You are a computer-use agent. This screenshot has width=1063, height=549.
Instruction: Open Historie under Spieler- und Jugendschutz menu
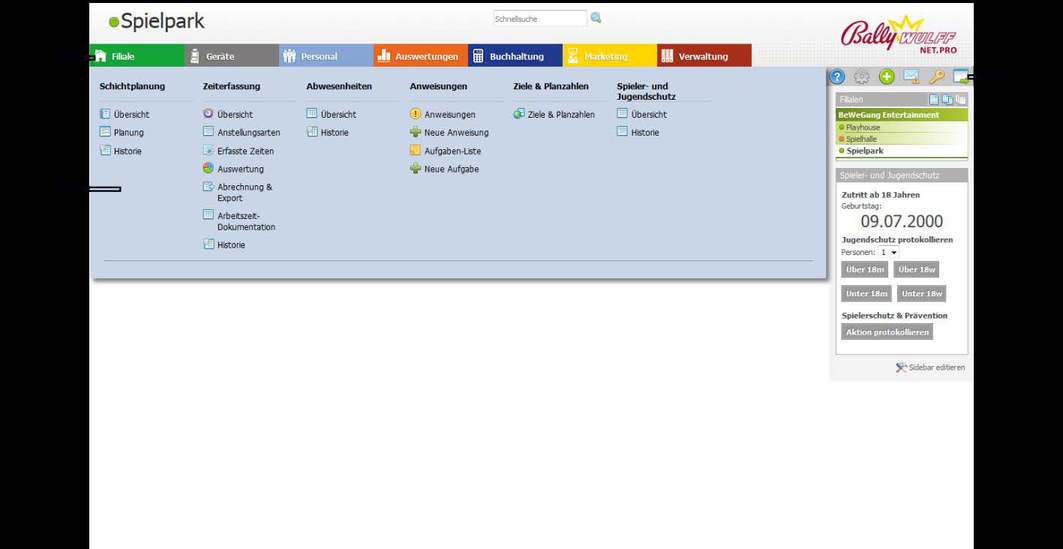tap(645, 133)
